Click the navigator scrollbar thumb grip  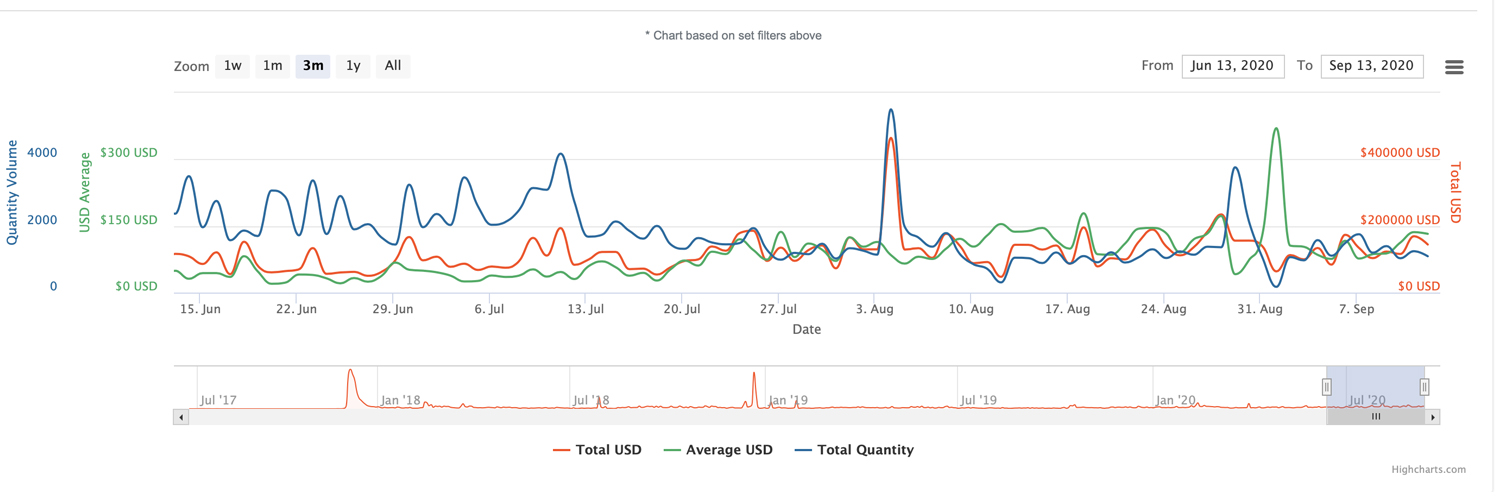coord(1376,417)
